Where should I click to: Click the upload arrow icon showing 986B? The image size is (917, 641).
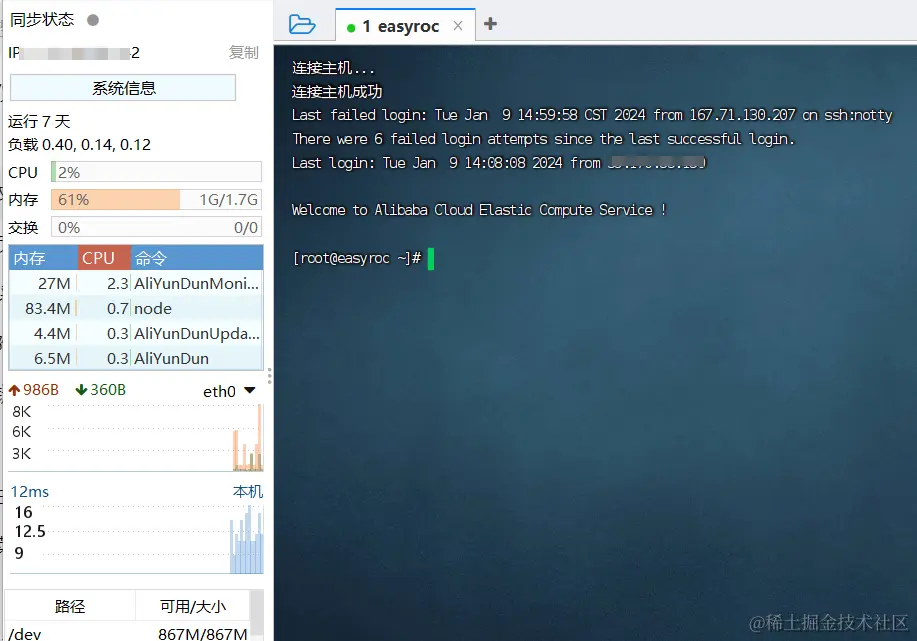pyautogui.click(x=15, y=390)
